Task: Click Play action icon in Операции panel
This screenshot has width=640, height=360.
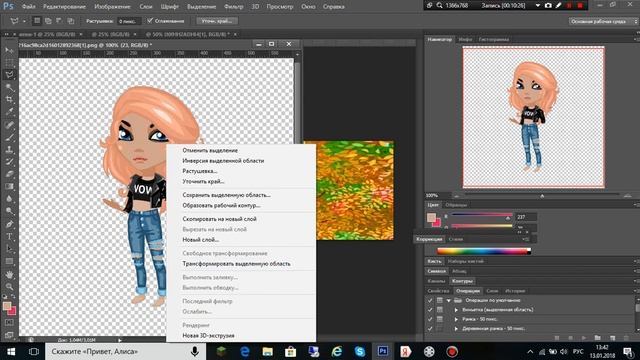Action: (584, 338)
